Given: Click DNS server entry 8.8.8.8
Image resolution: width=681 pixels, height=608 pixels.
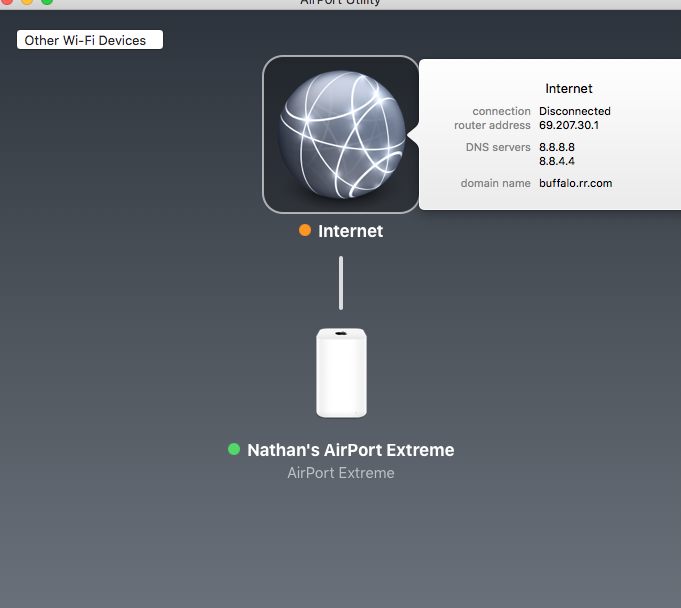Looking at the screenshot, I should [557, 147].
